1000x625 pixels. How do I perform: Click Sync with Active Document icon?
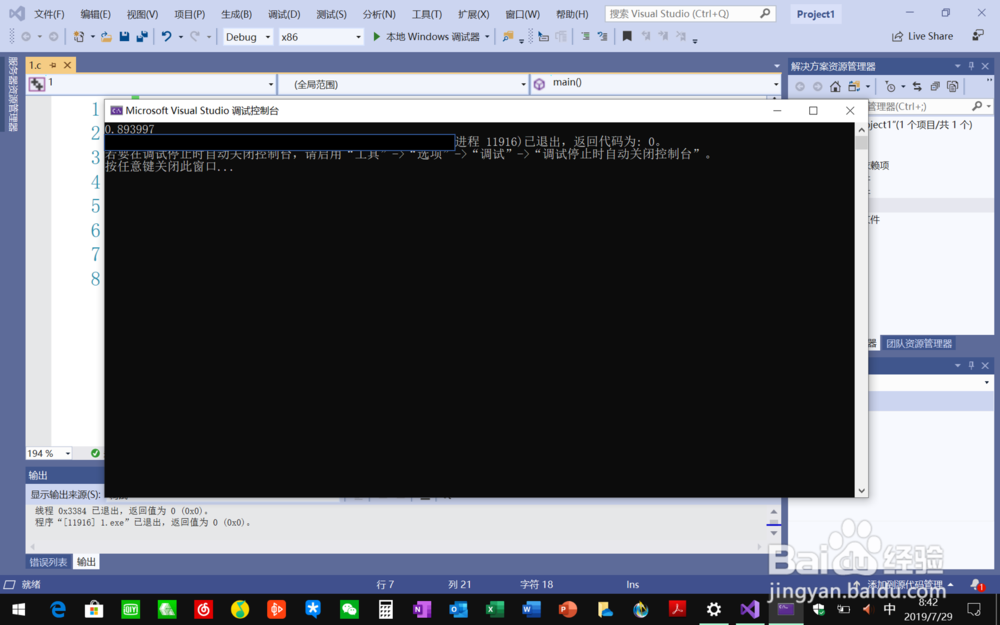[x=917, y=86]
